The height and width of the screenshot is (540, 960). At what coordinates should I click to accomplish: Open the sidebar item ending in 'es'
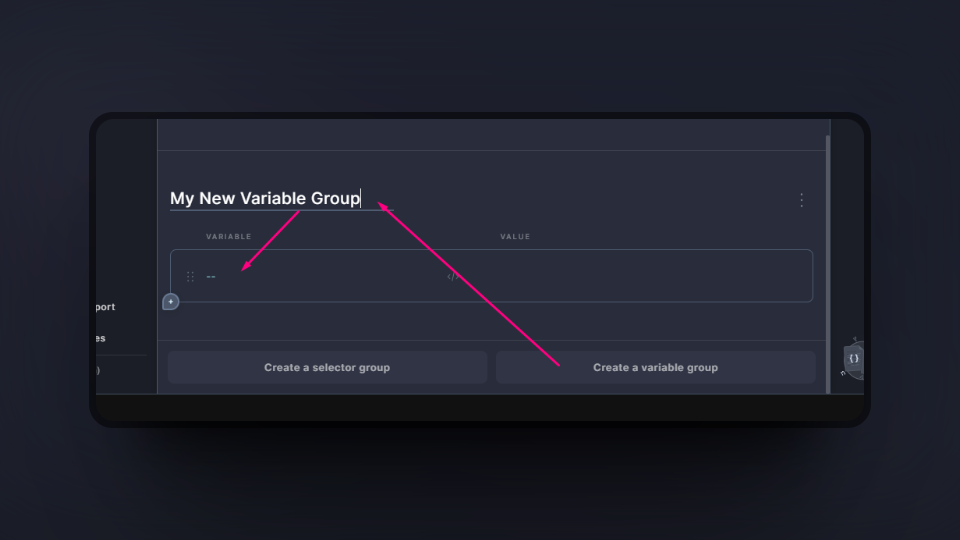pyautogui.click(x=99, y=338)
